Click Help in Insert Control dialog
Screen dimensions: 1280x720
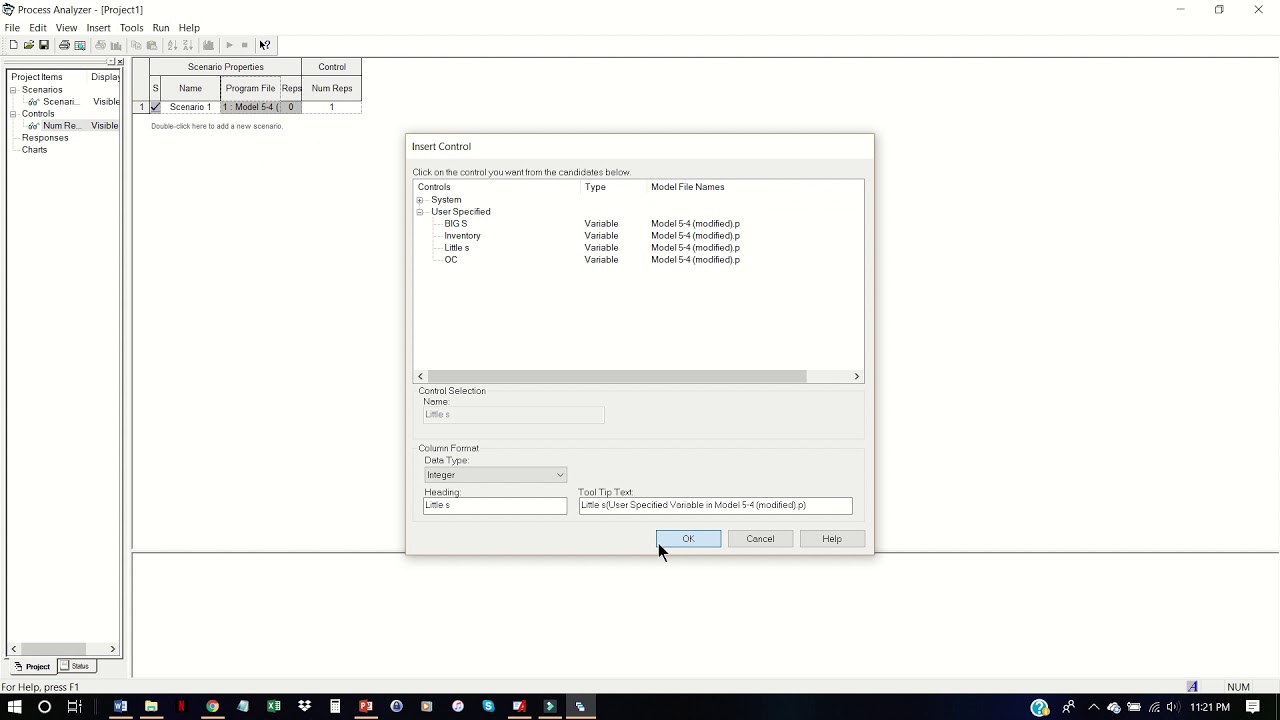[832, 539]
